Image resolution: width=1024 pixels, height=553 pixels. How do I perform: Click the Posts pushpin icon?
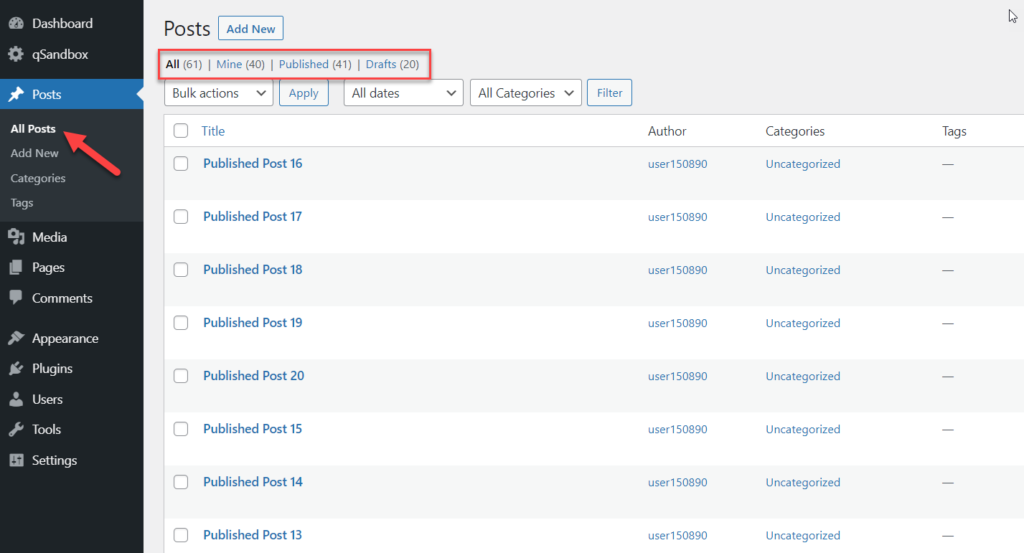[16, 94]
